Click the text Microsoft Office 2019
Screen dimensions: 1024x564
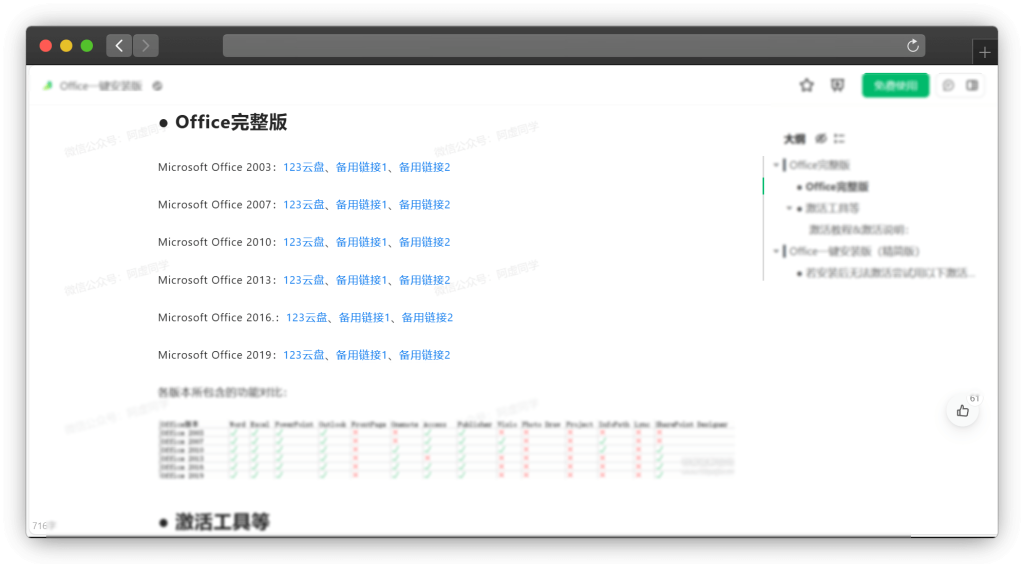pos(214,355)
